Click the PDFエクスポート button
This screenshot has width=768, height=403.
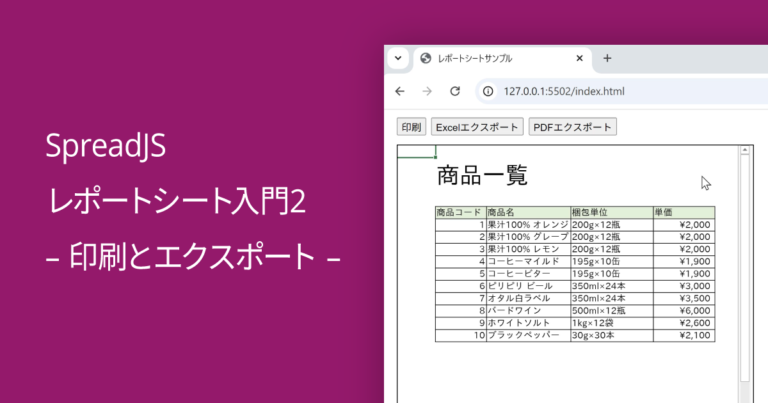[572, 127]
